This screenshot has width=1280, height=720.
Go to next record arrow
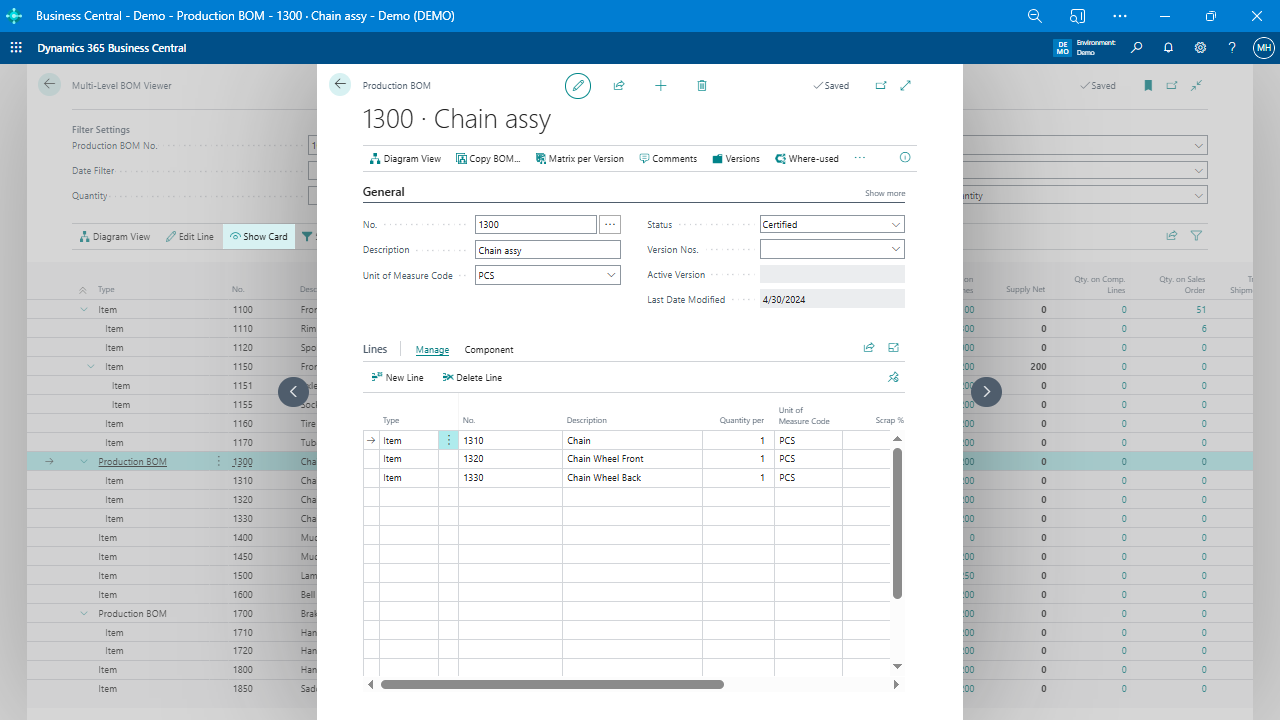point(986,392)
